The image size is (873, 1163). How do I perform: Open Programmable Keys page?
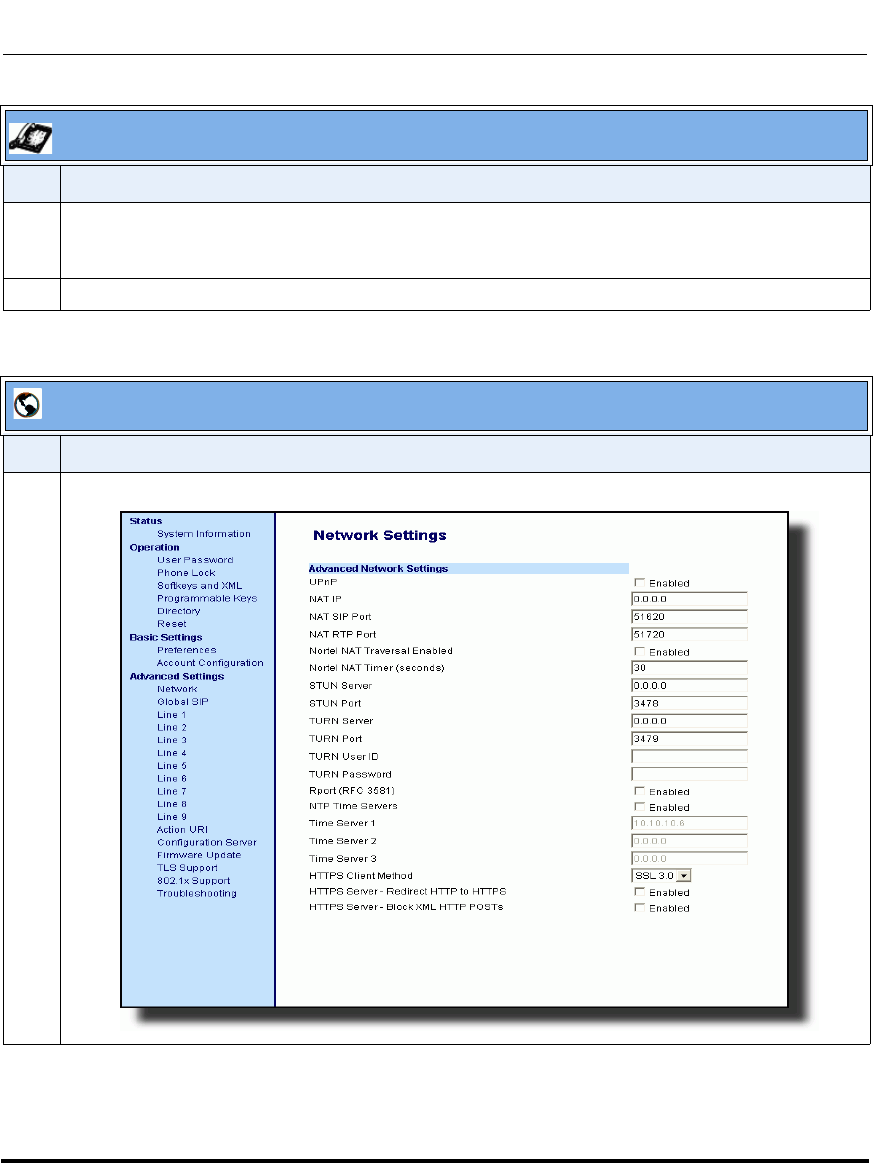(x=207, y=599)
